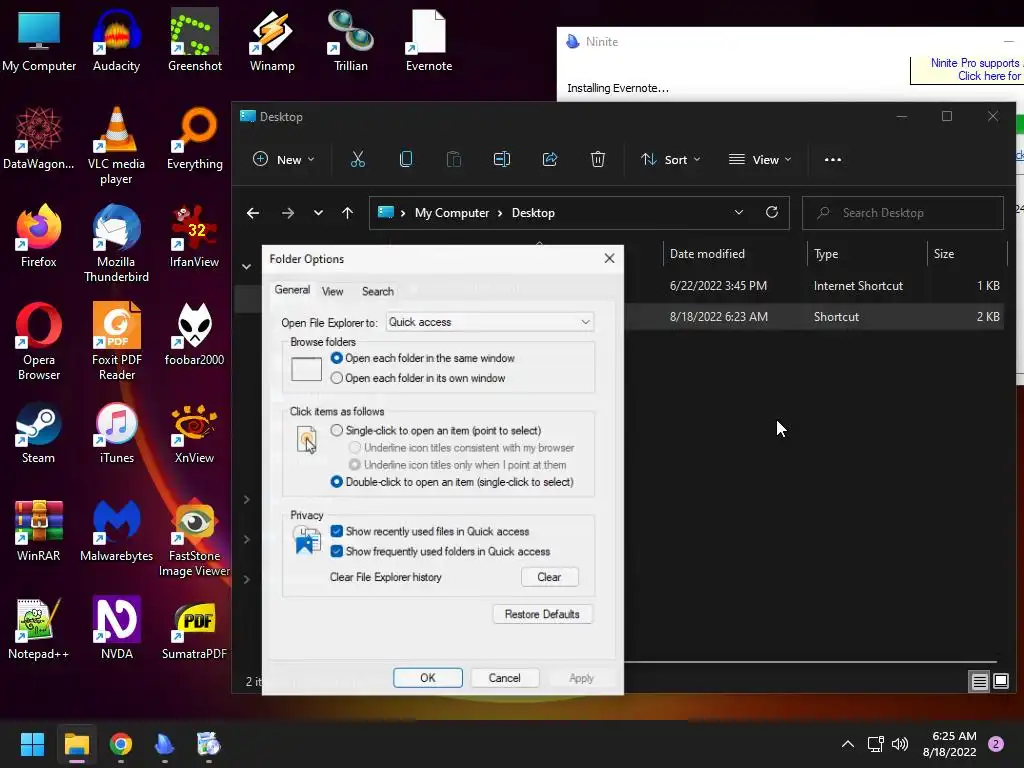Click the Search Desktop input field
This screenshot has height=768, width=1024.
point(903,213)
